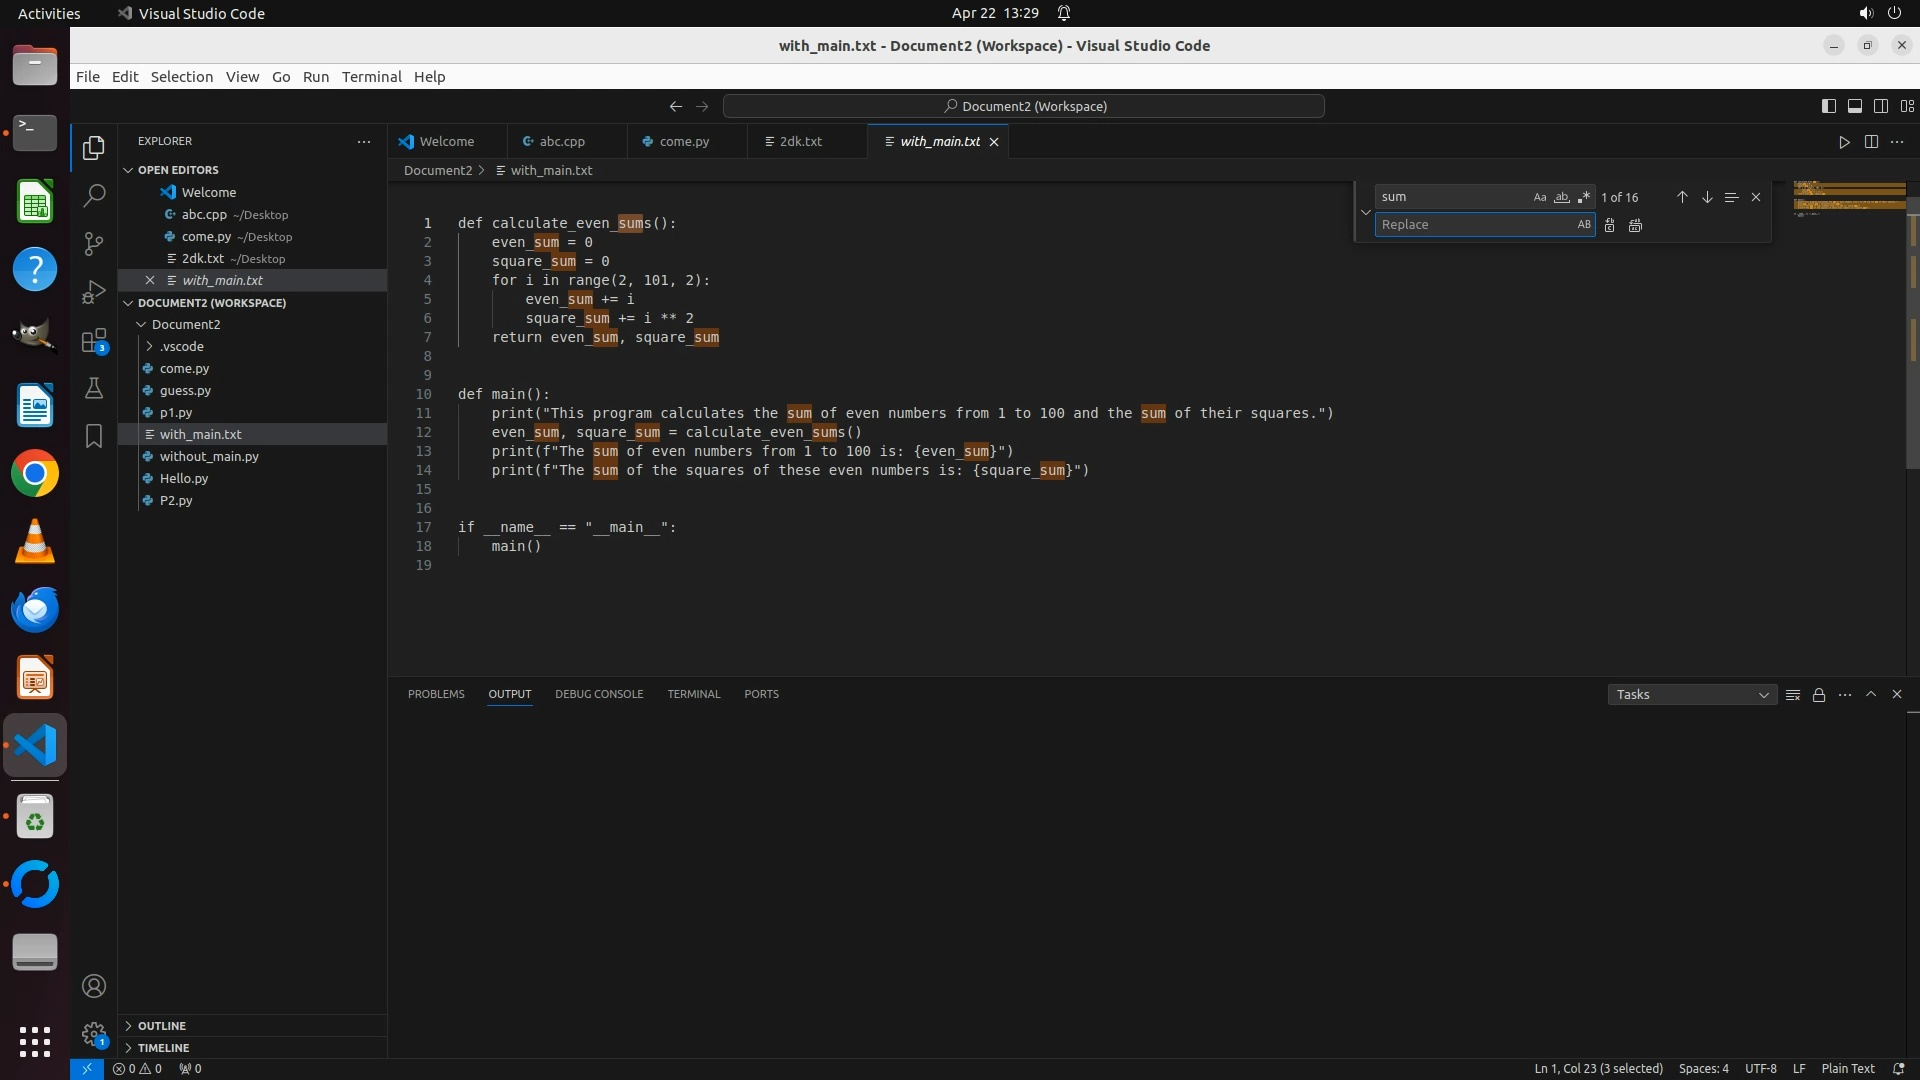Split the editor to the right
Image resolution: width=1920 pixels, height=1080 pixels.
[1871, 142]
